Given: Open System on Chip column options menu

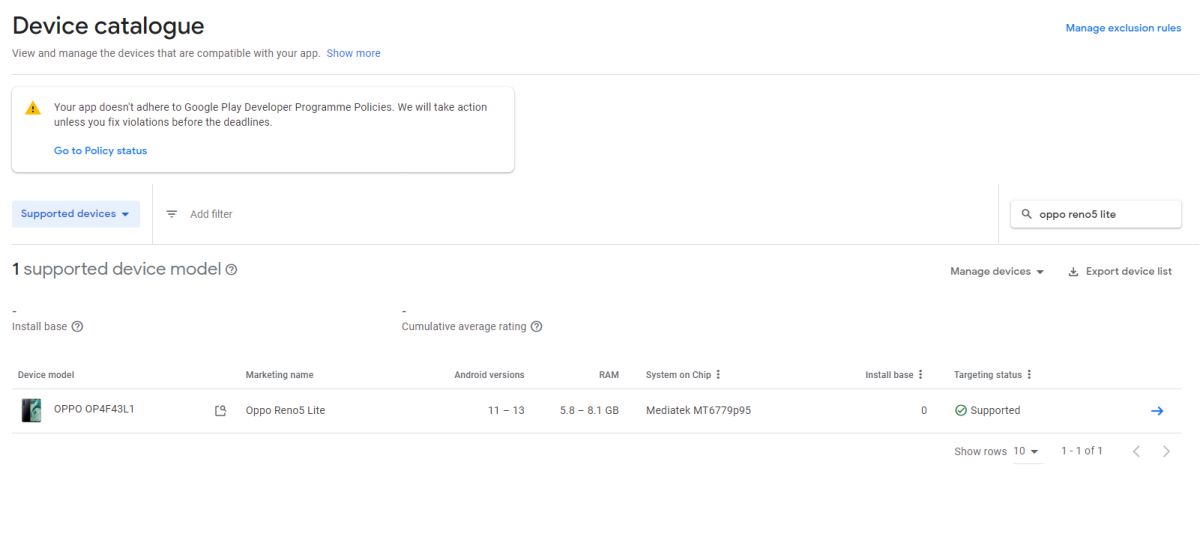Looking at the screenshot, I should click(718, 375).
